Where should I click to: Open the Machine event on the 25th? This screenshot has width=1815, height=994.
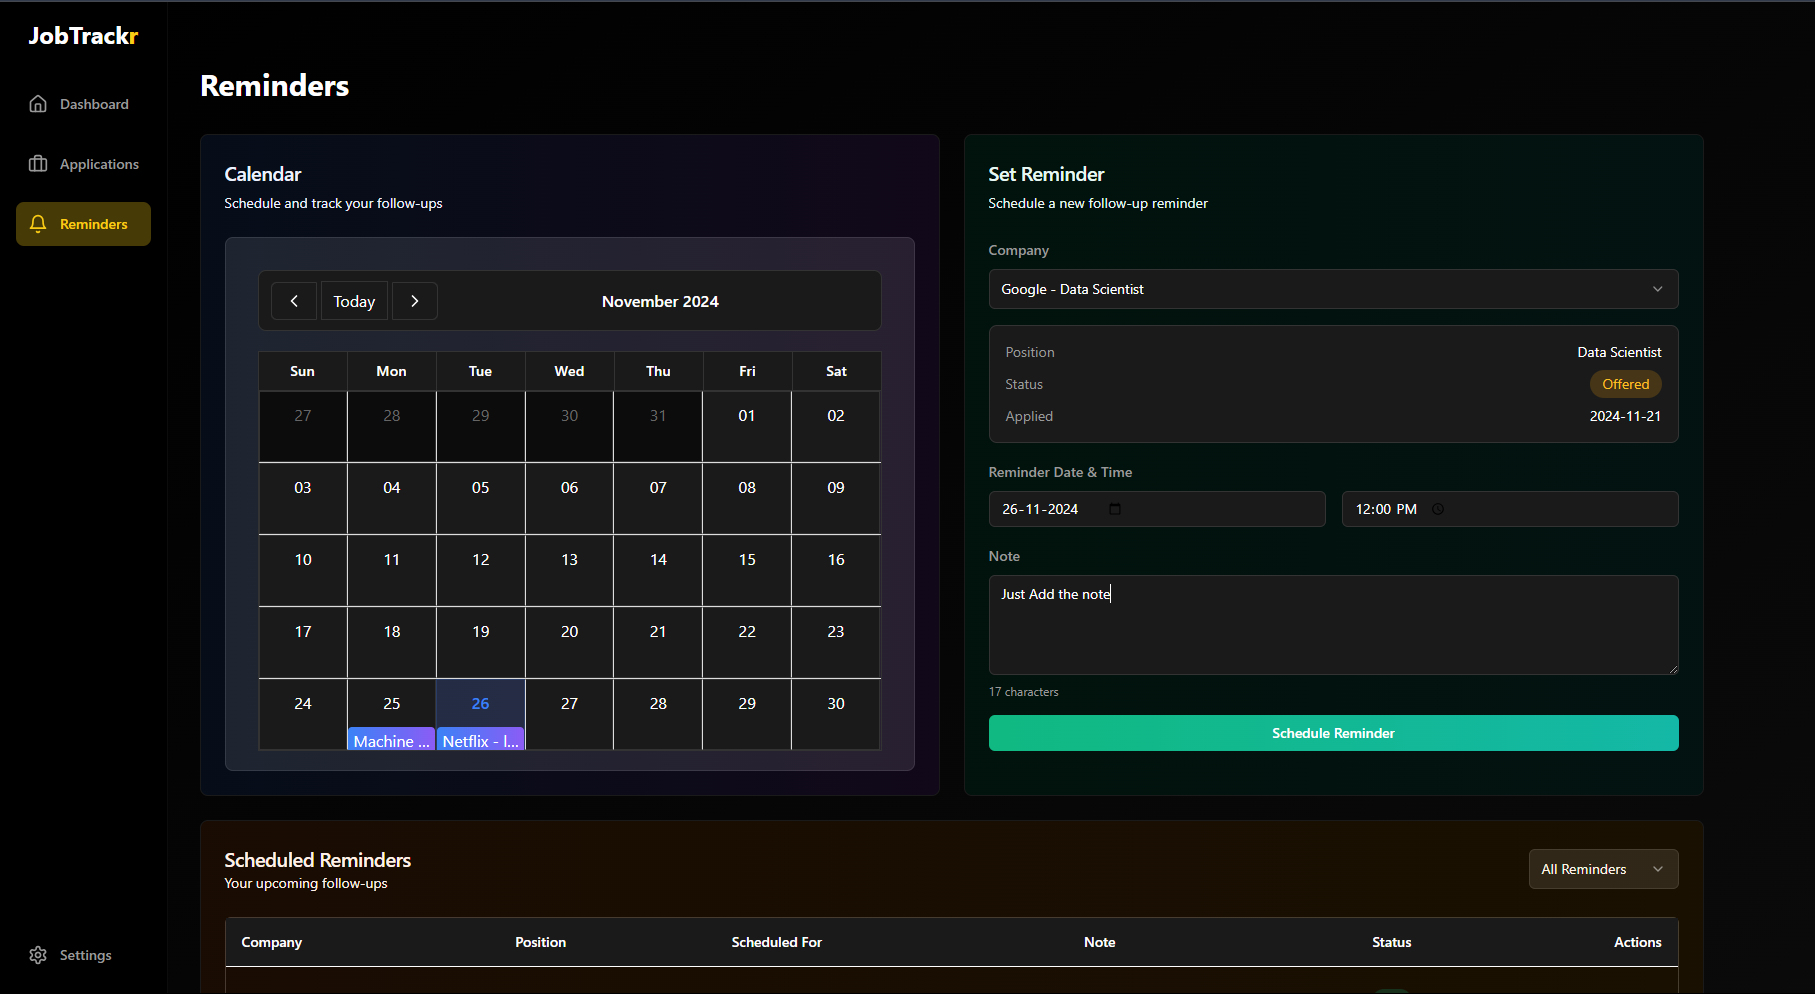391,741
